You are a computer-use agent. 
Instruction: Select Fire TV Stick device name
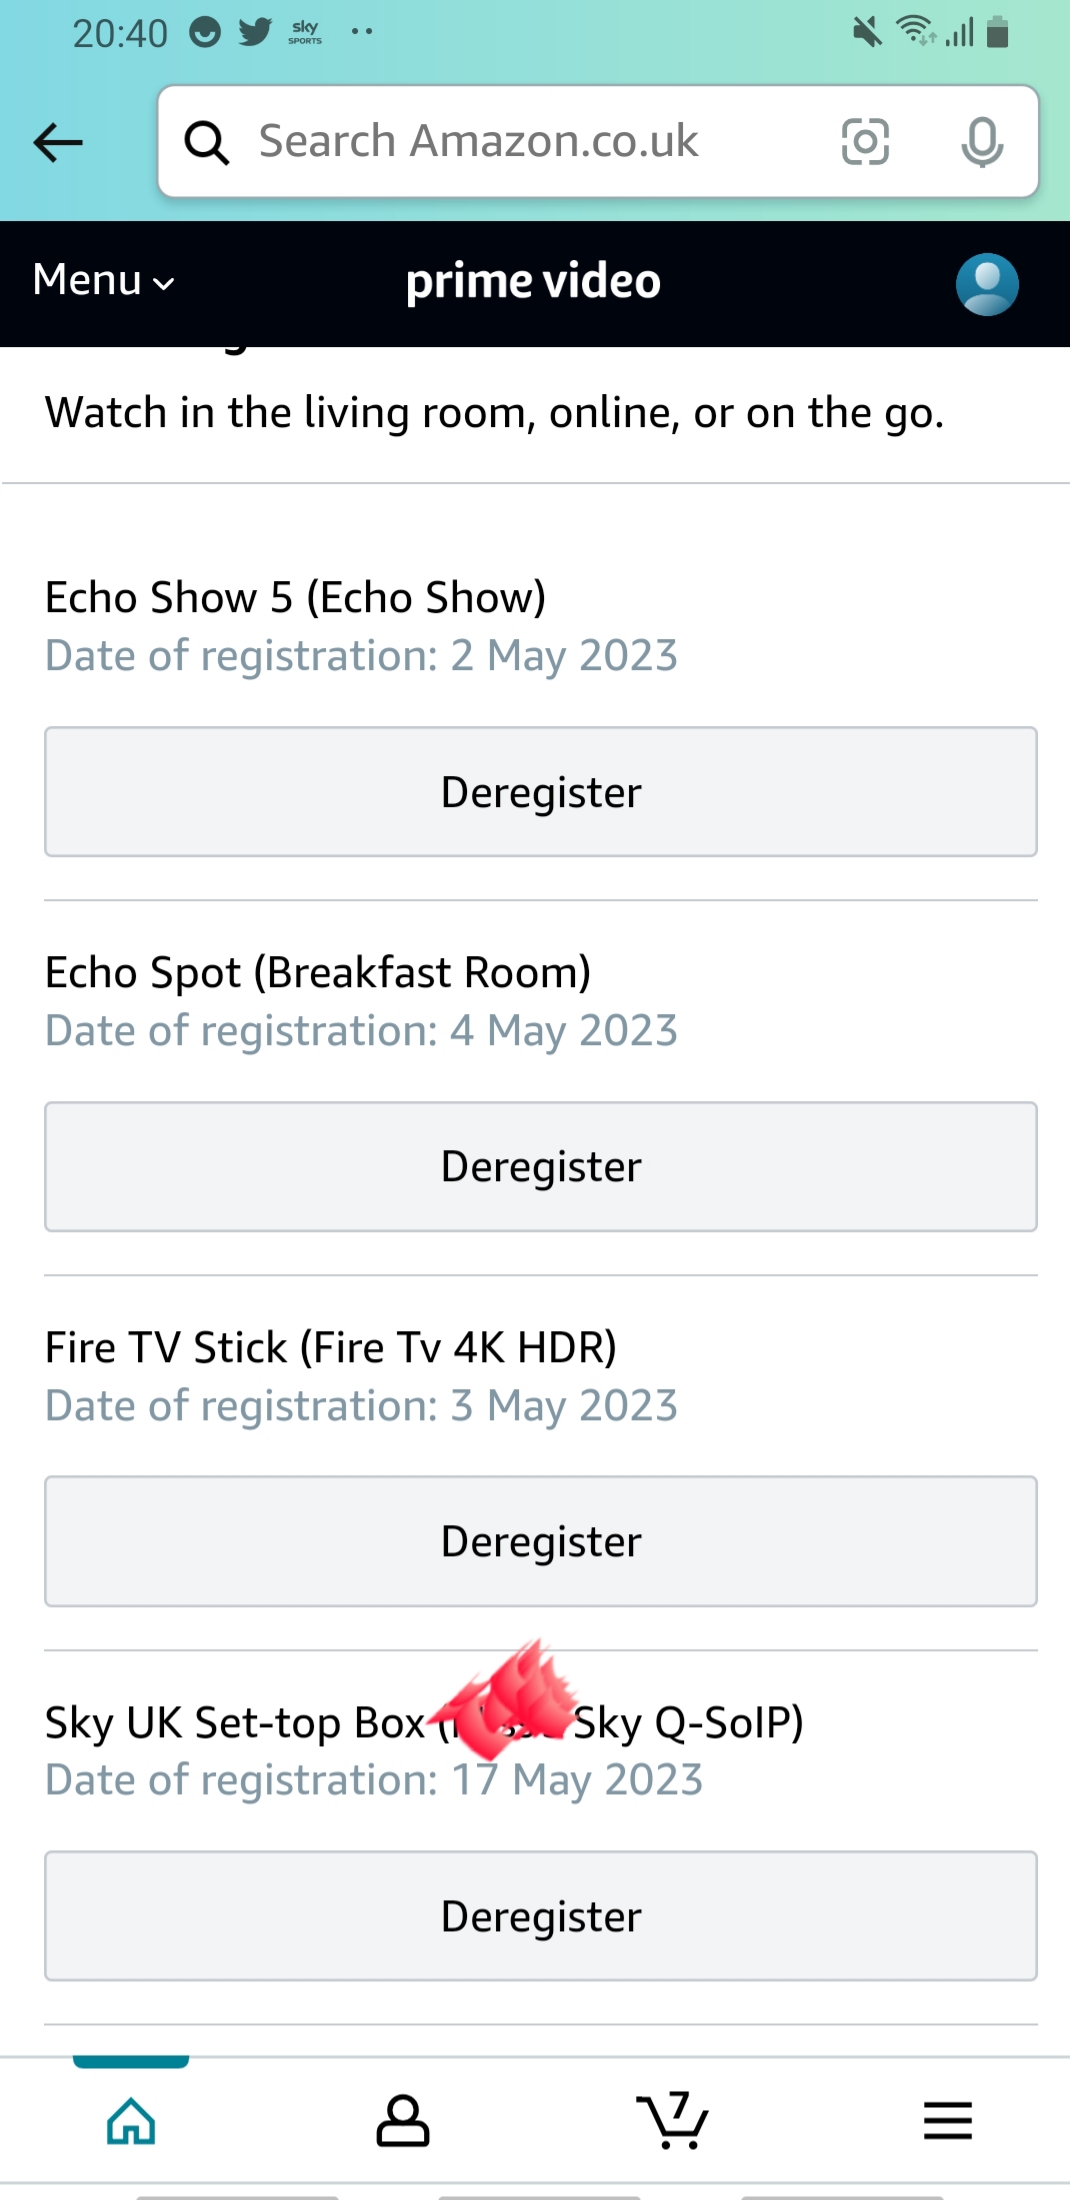point(330,1348)
